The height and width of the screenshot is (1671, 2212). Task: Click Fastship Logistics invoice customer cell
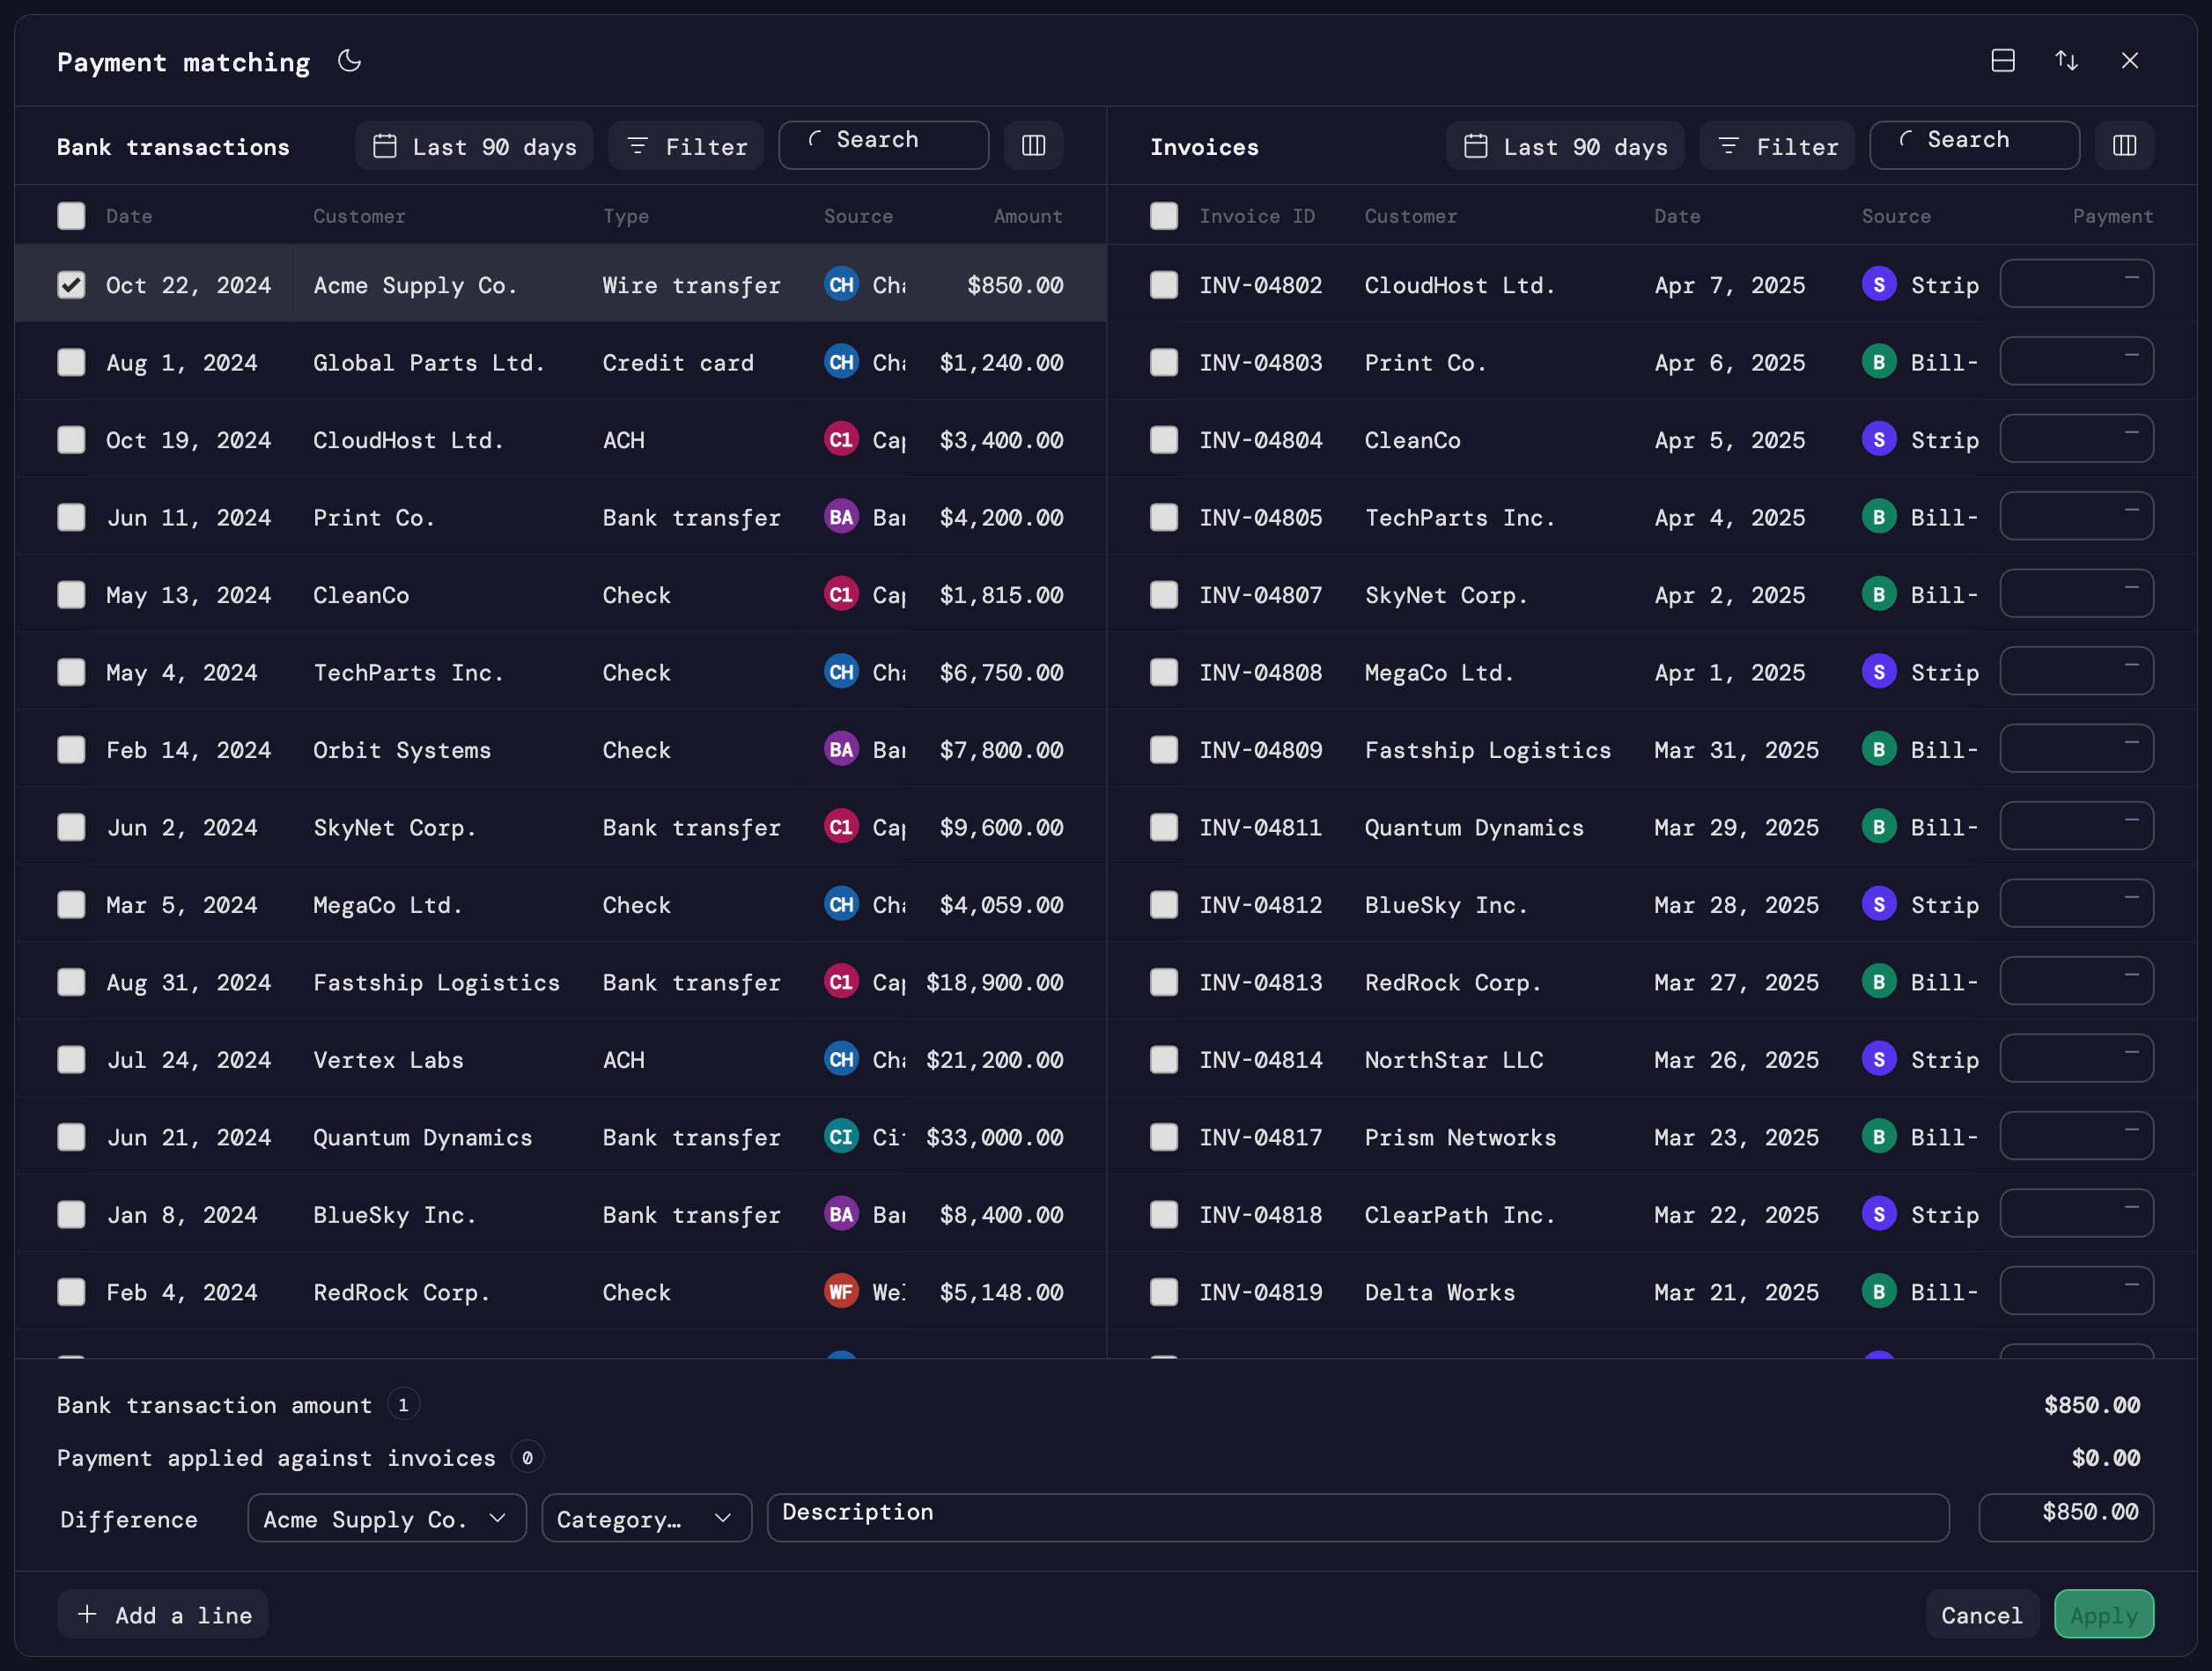pos(1488,750)
